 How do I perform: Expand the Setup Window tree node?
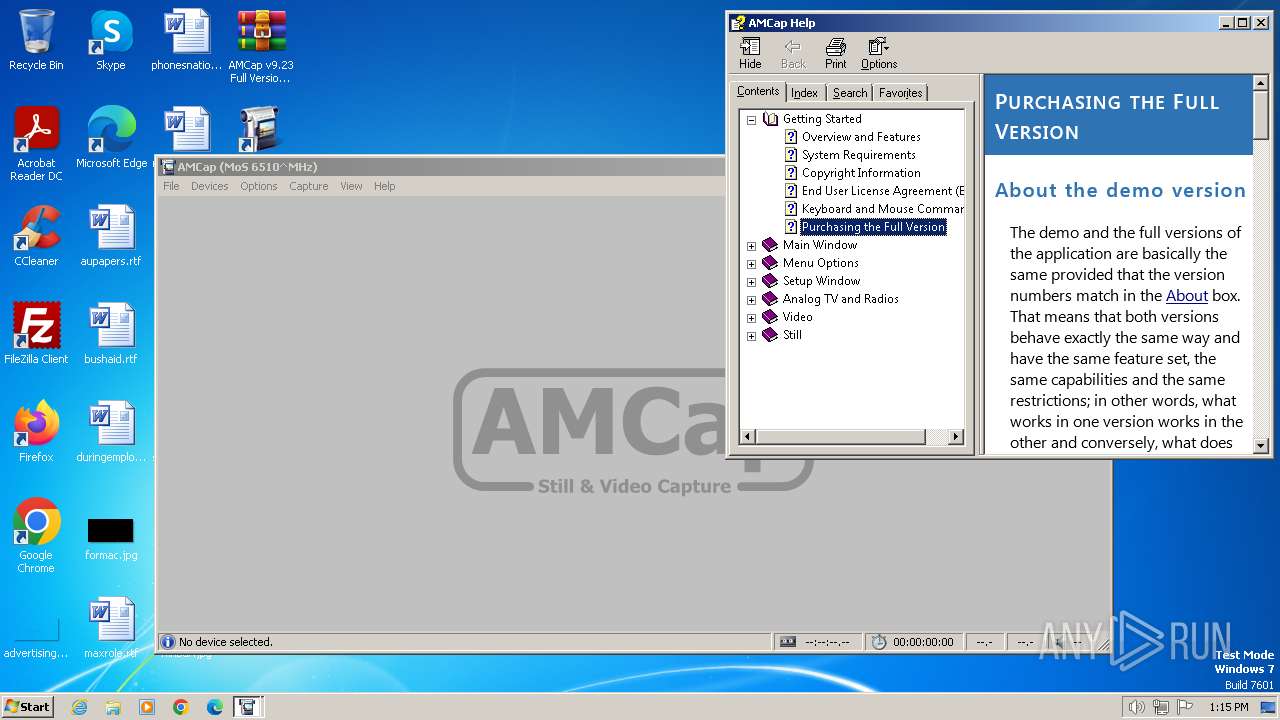pos(751,281)
